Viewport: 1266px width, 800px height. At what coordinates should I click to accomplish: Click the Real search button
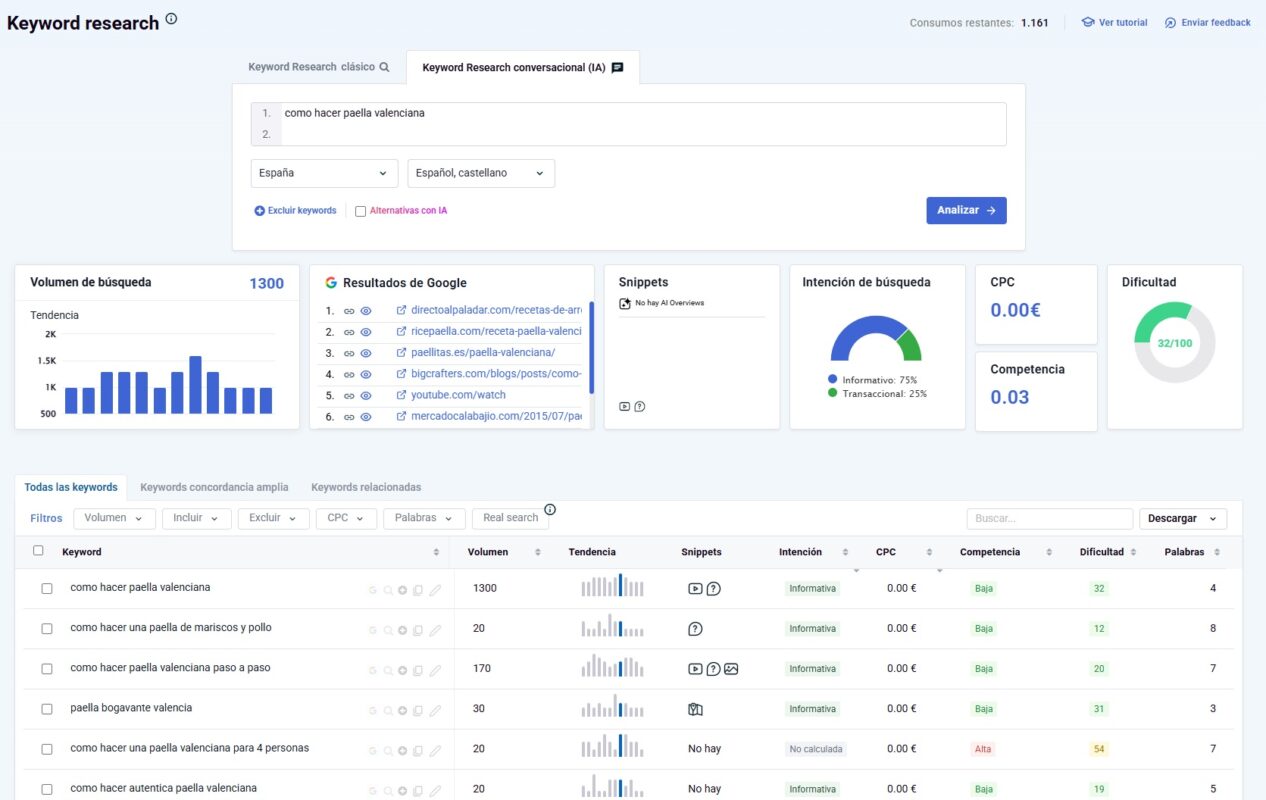tap(510, 518)
